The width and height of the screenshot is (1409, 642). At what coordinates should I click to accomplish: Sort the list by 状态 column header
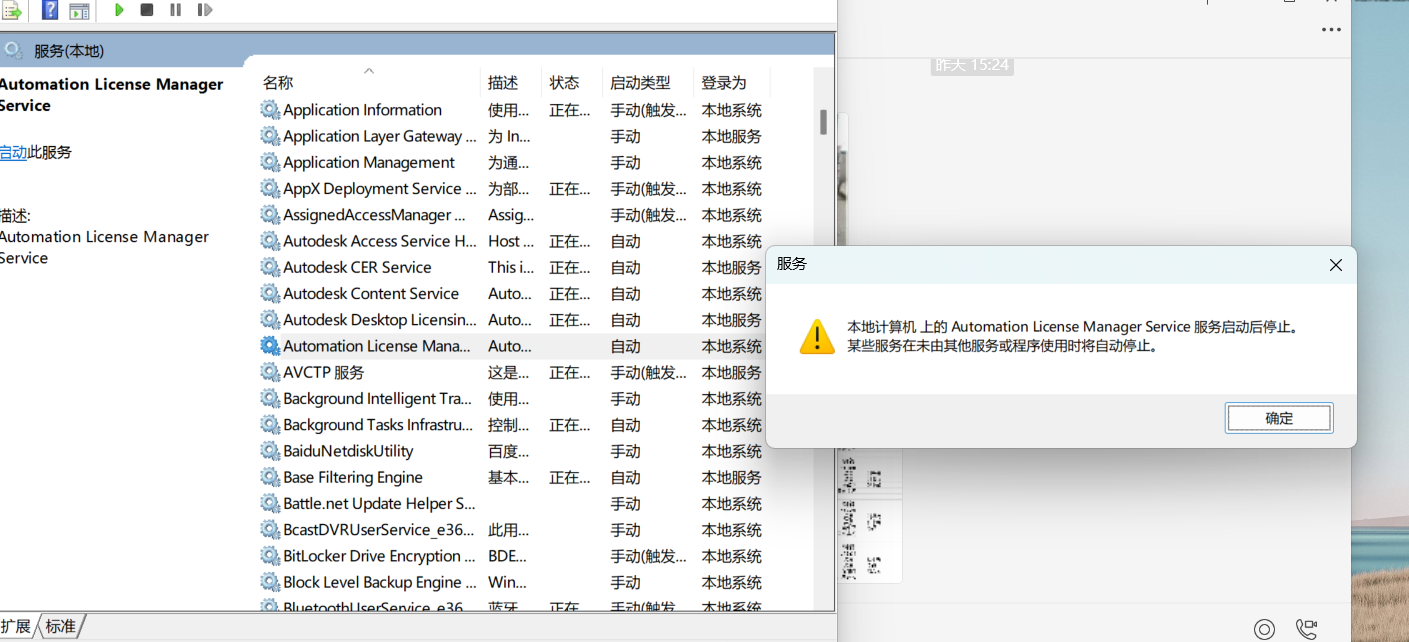pyautogui.click(x=564, y=83)
